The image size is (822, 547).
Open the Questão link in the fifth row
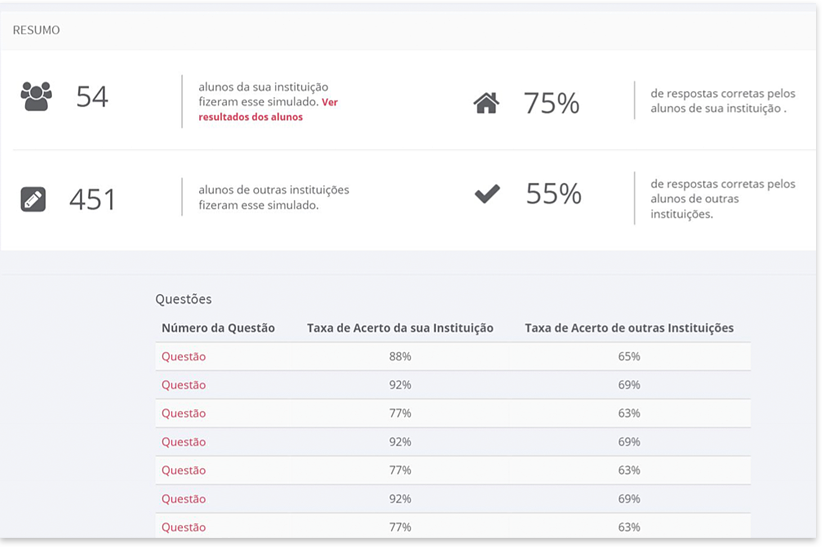point(183,470)
